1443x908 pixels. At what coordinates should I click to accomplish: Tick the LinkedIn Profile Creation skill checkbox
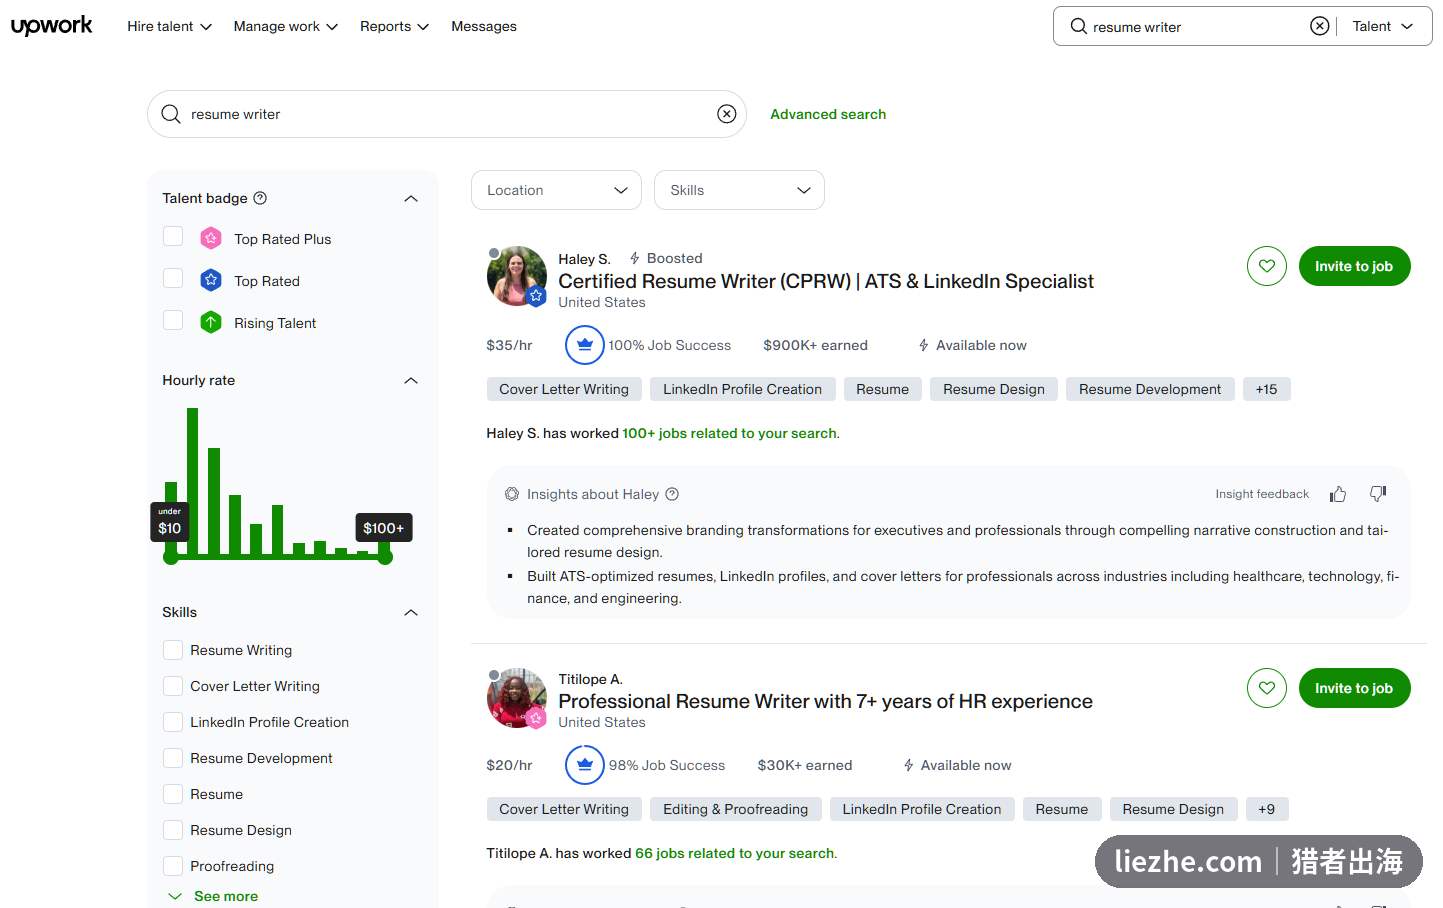click(173, 722)
